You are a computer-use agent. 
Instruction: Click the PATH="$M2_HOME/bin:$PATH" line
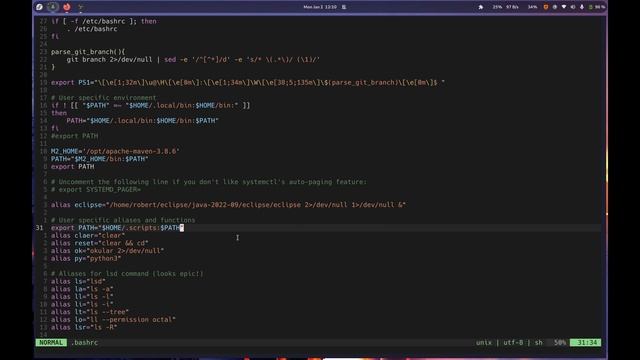pos(100,159)
